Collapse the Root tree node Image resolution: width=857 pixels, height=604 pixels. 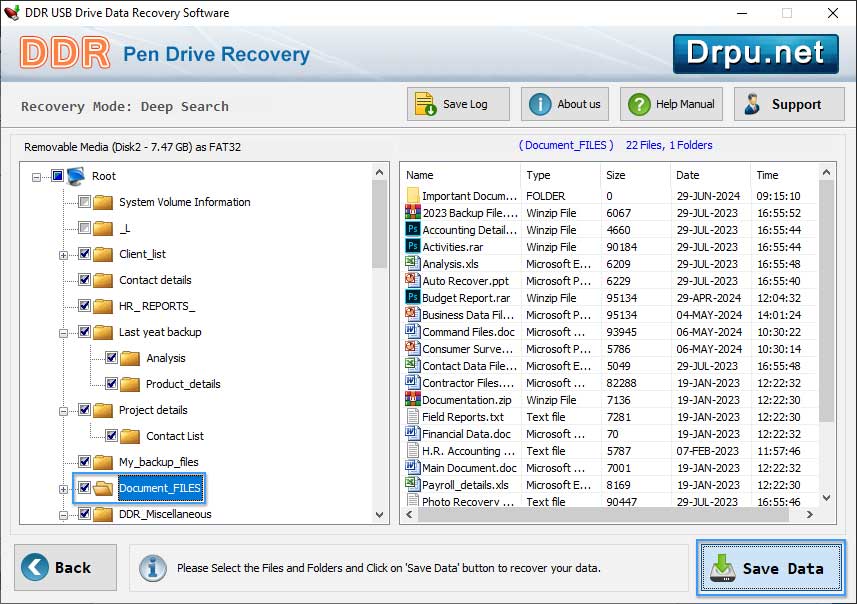click(x=36, y=177)
